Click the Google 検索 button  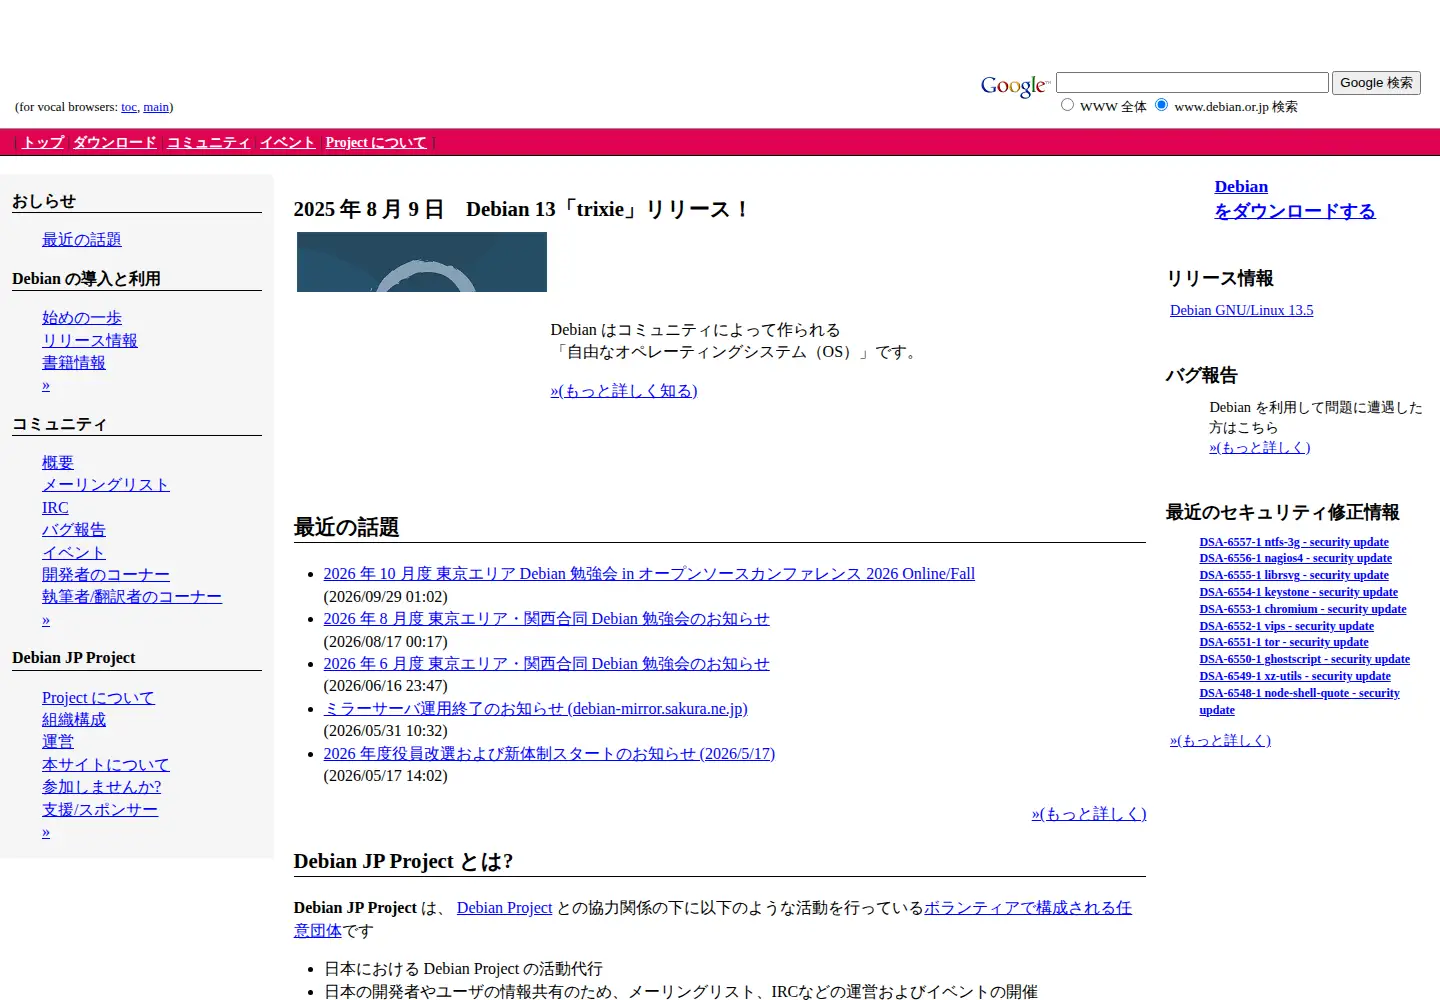pos(1376,83)
